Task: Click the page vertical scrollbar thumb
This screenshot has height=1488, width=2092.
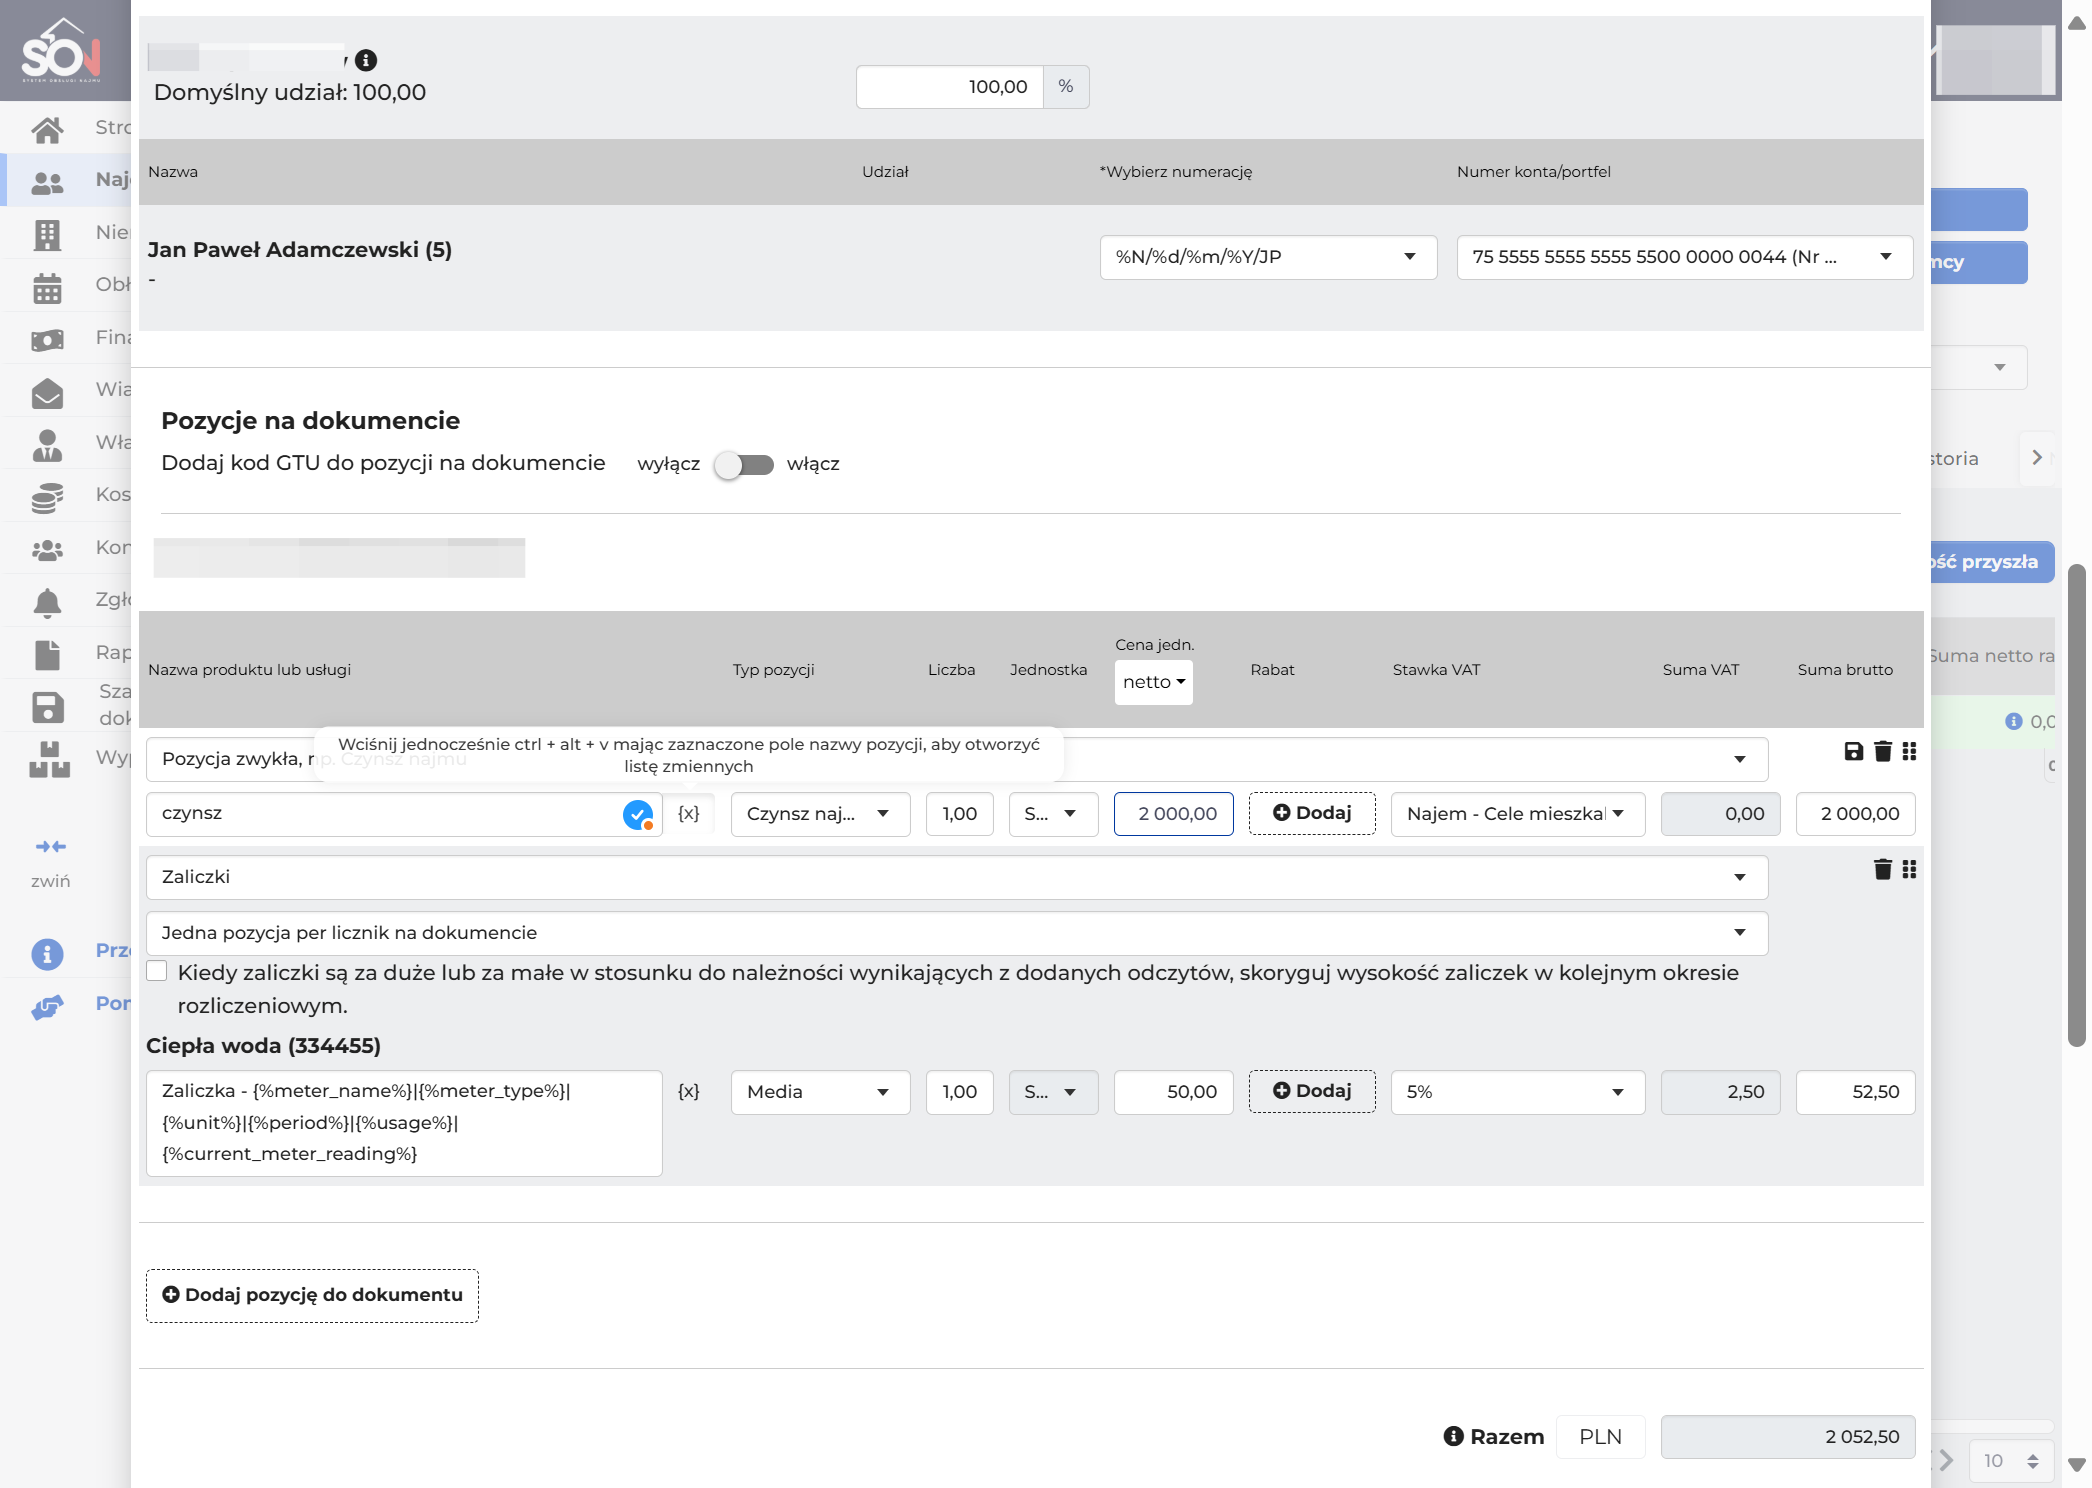Action: point(2076,805)
